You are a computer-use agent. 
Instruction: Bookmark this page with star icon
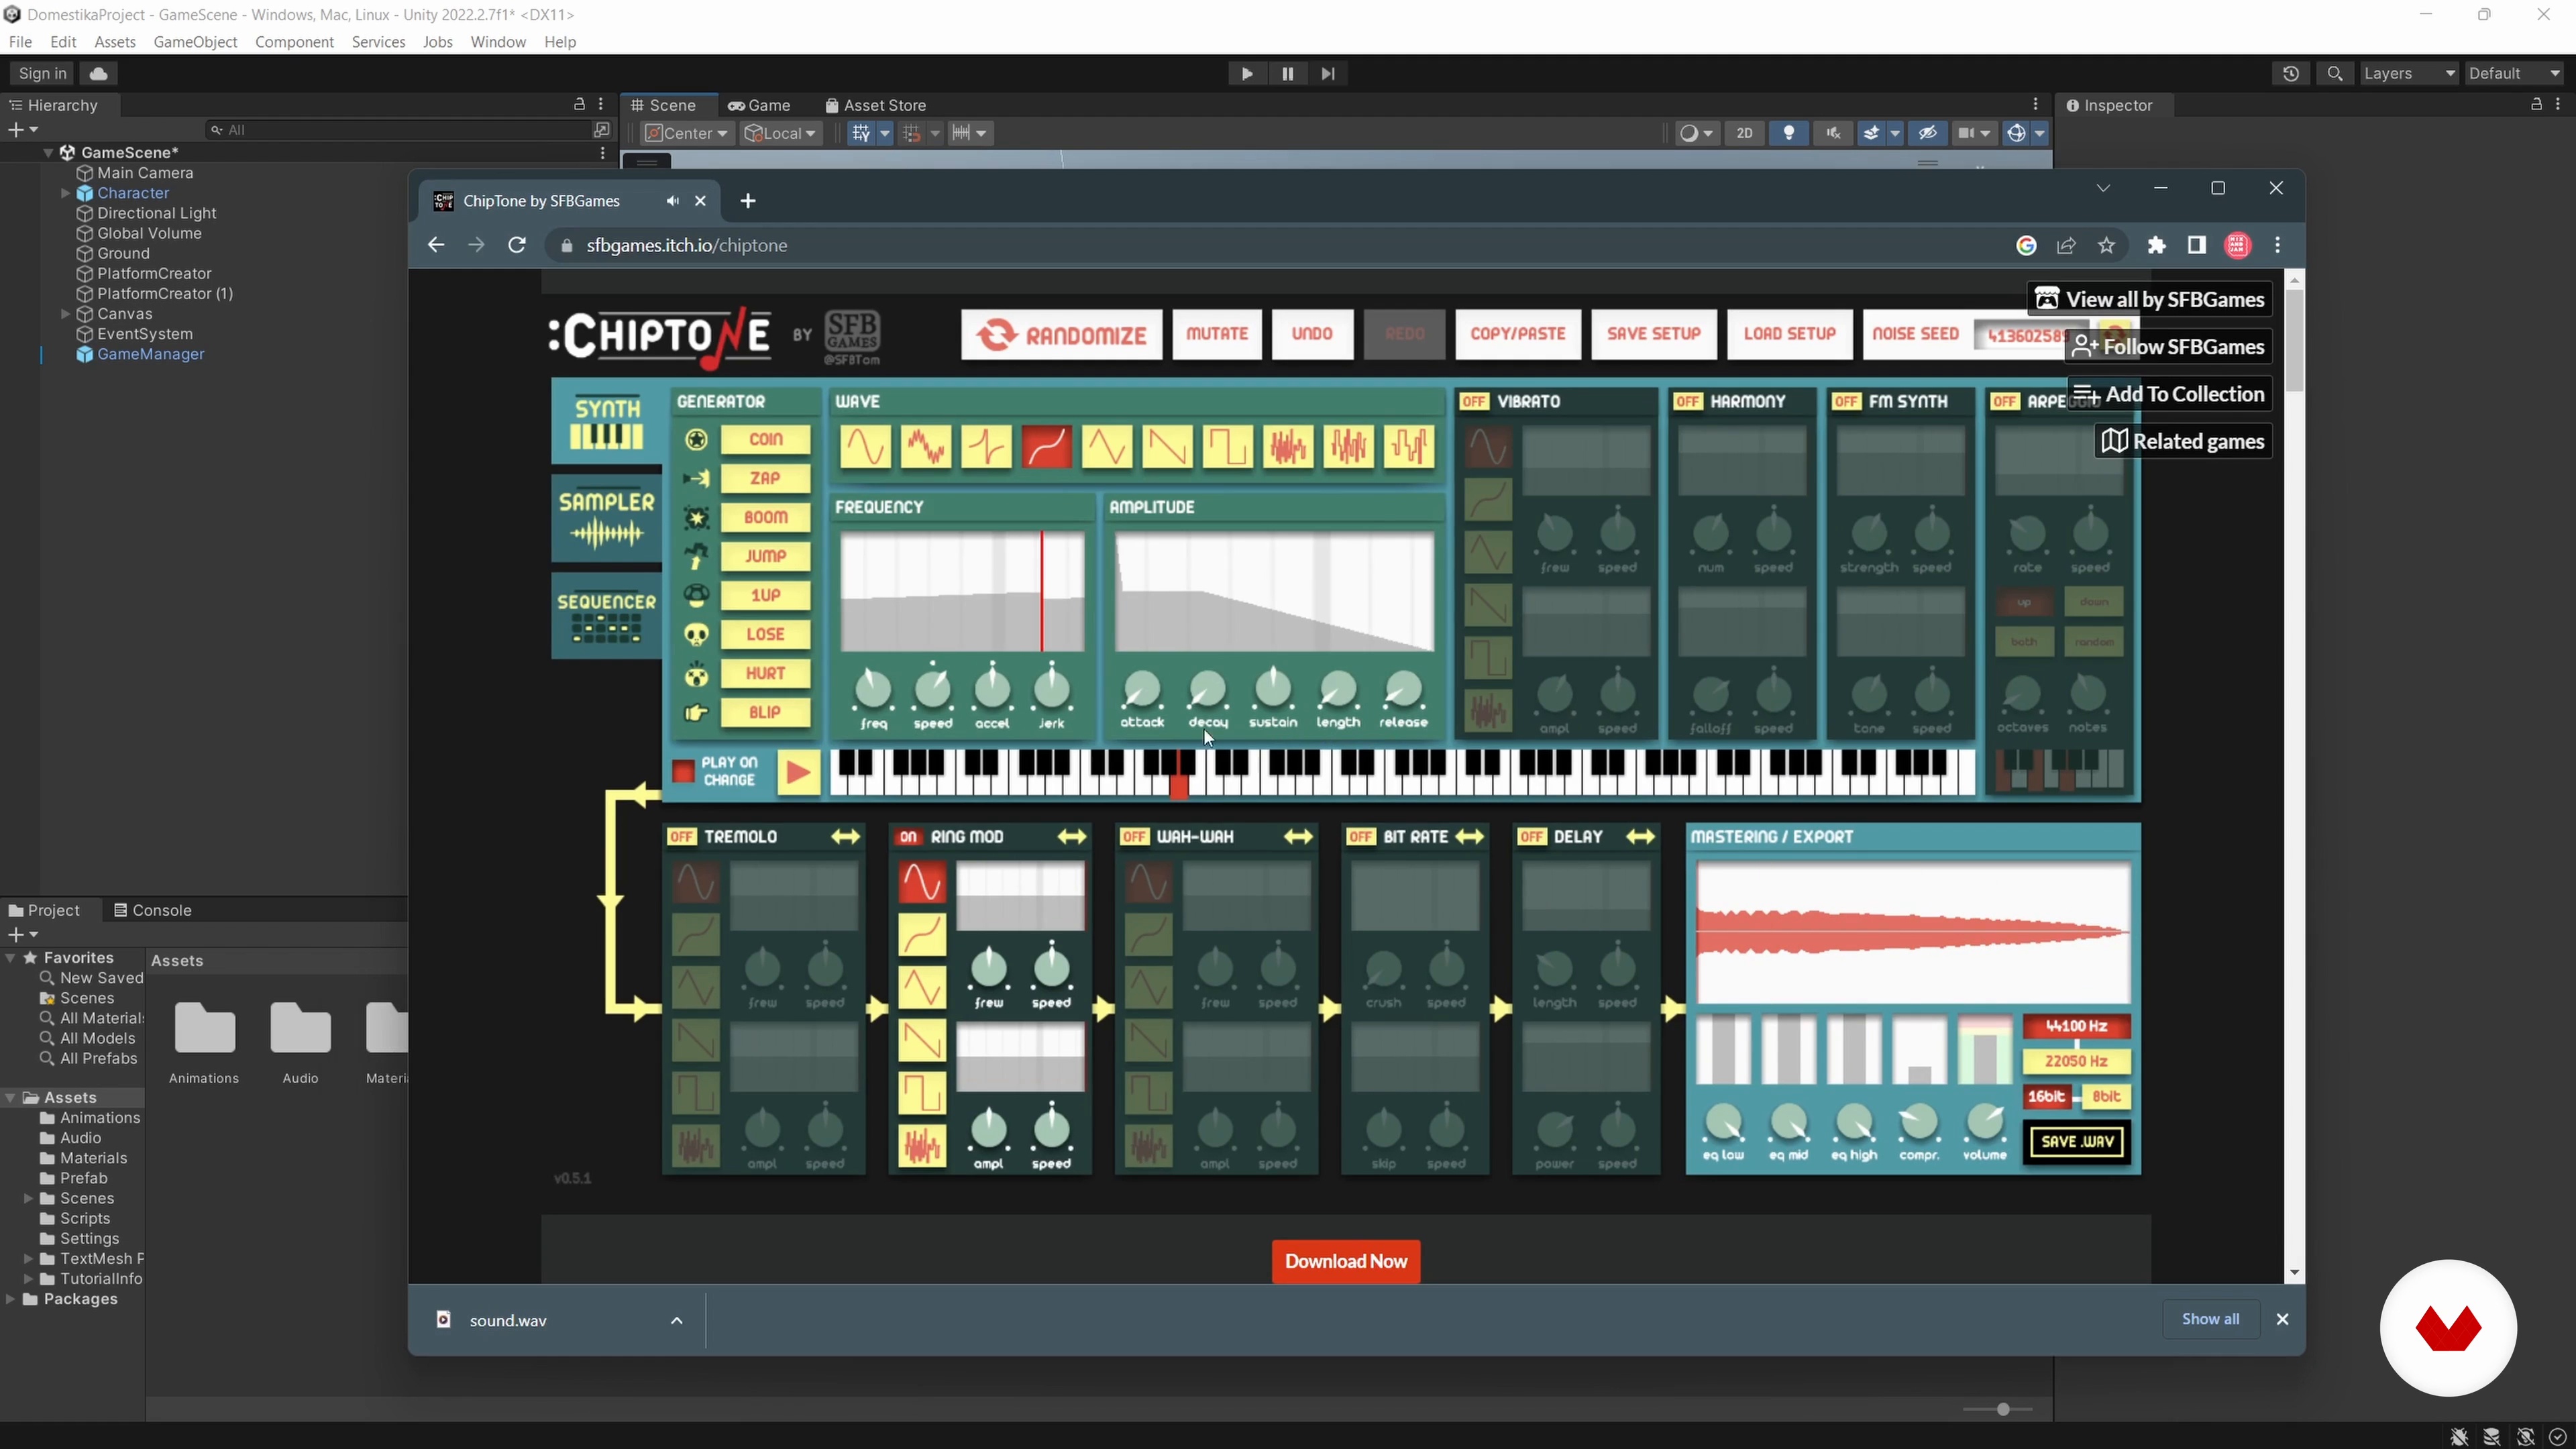click(2107, 245)
